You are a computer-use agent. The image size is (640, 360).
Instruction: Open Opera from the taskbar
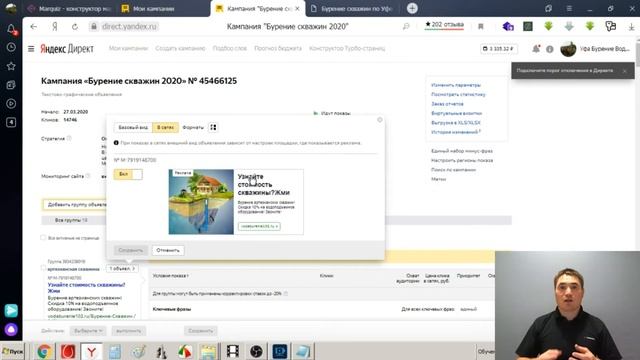click(x=68, y=351)
